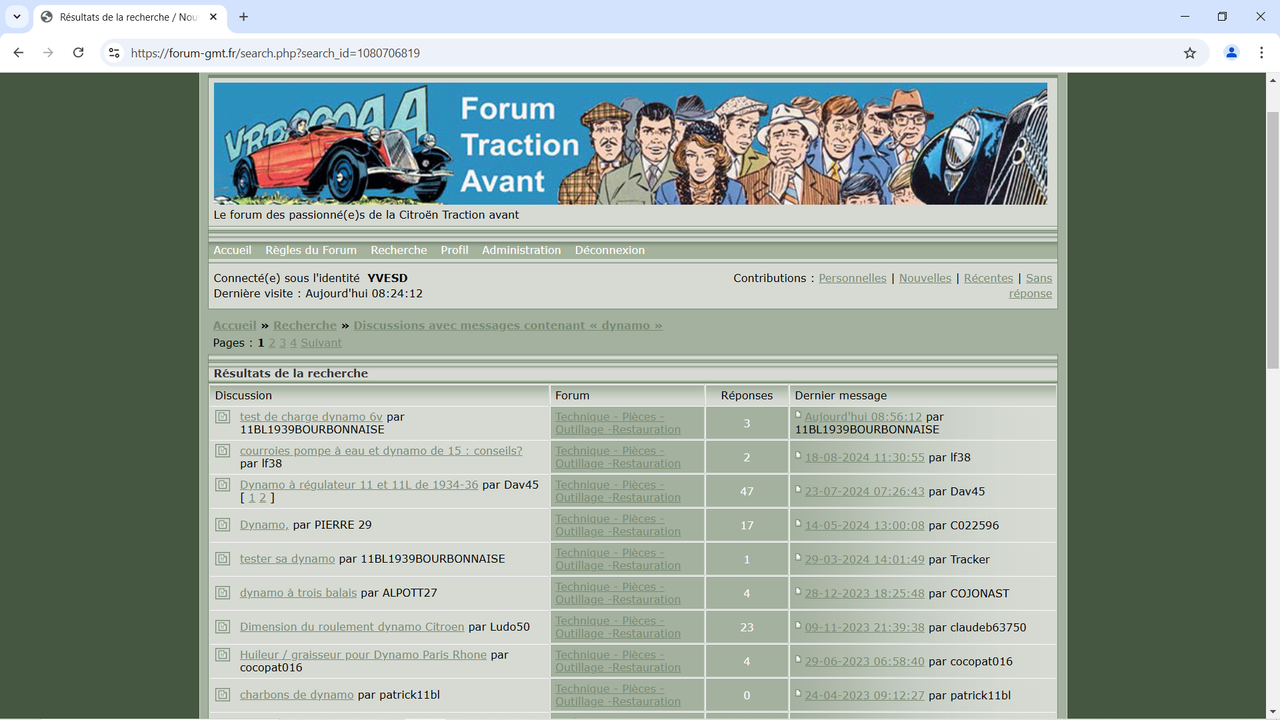The image size is (1280, 720).
Task: Click the topic icon beside Huileur / graisseur
Action: coord(222,655)
